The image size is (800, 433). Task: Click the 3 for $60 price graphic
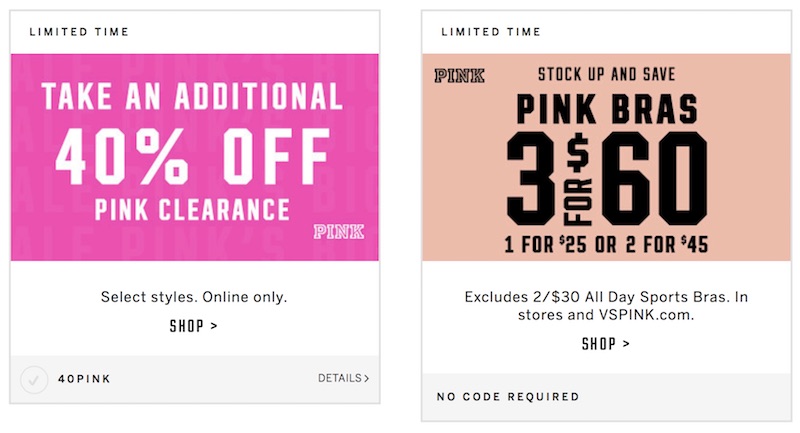(607, 179)
